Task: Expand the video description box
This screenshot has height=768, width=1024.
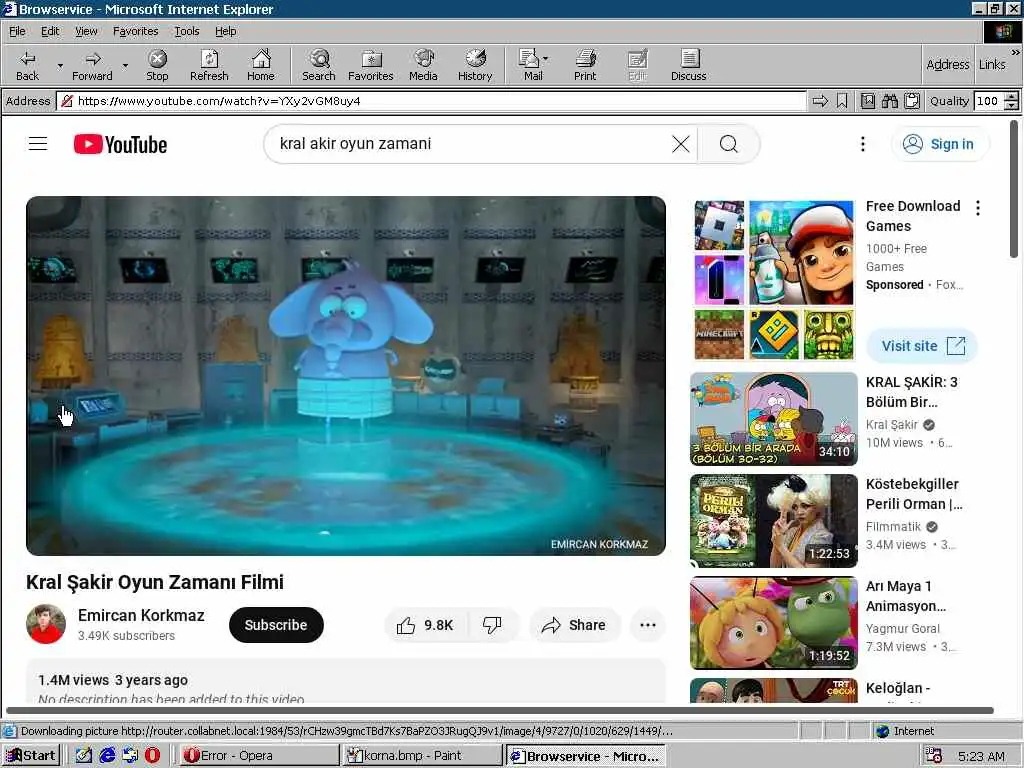Action: [345, 681]
